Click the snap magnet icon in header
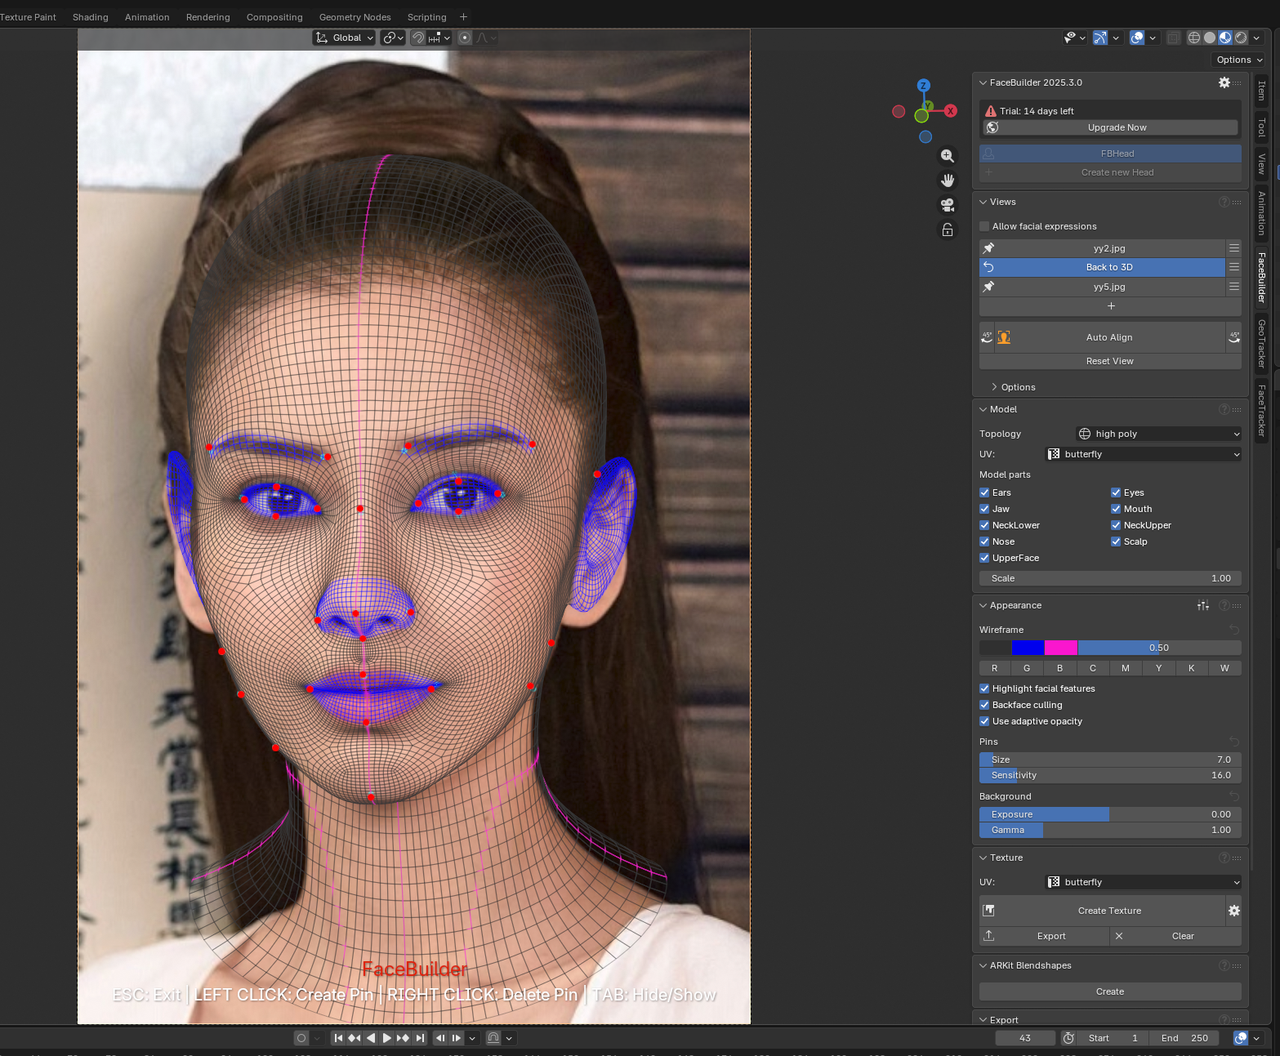The height and width of the screenshot is (1056, 1280). point(419,38)
